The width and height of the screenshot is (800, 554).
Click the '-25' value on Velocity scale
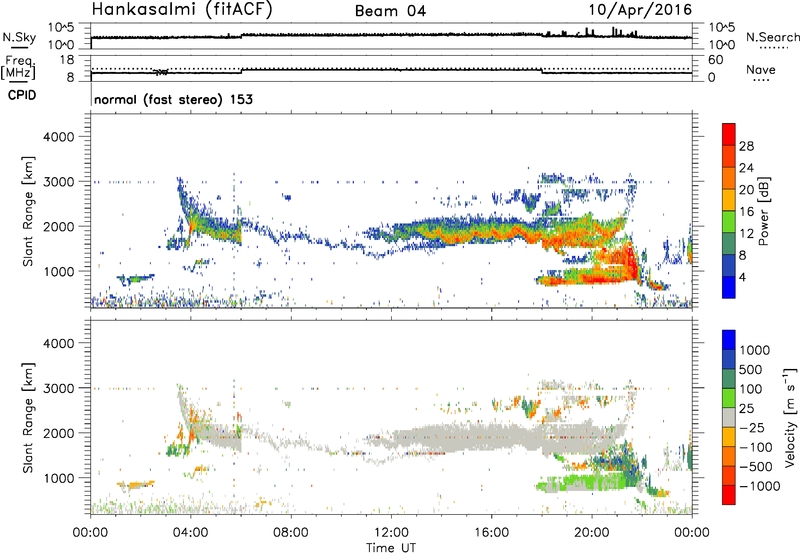coord(751,428)
